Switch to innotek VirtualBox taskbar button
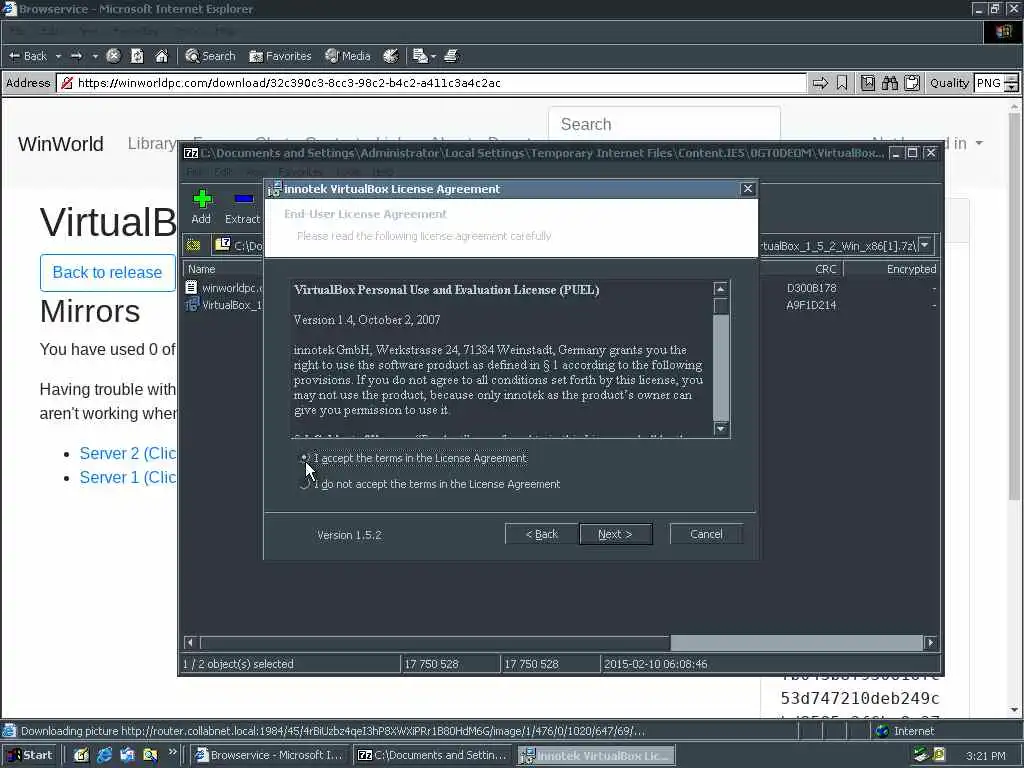The width and height of the screenshot is (1024, 768). [597, 755]
